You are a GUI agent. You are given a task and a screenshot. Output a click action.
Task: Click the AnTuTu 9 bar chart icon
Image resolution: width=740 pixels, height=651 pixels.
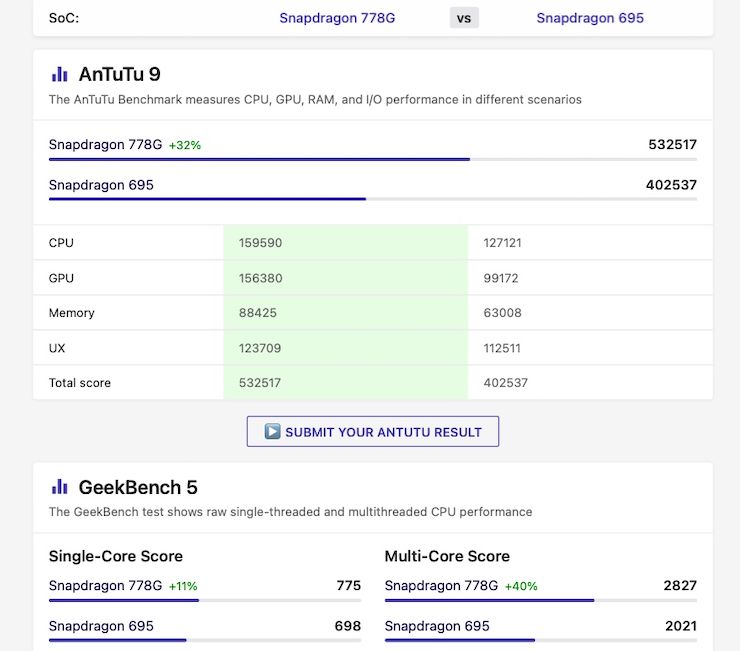59,74
